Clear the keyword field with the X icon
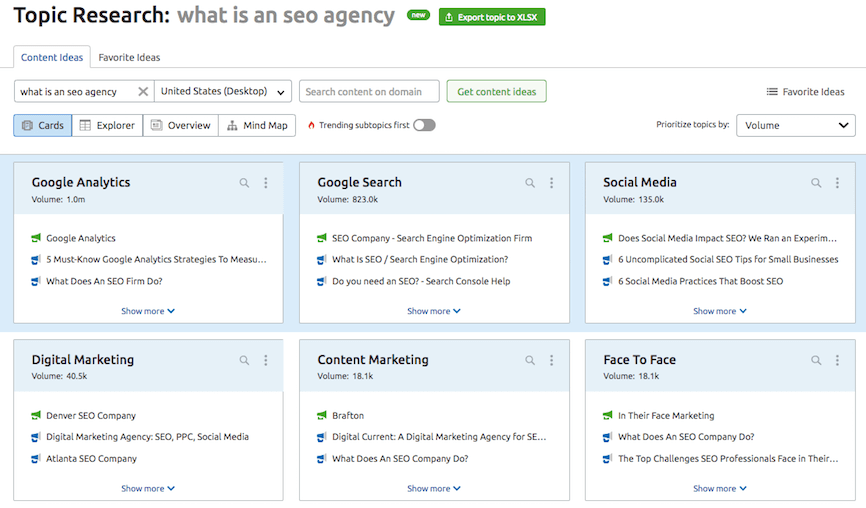This screenshot has width=866, height=508. coord(143,92)
